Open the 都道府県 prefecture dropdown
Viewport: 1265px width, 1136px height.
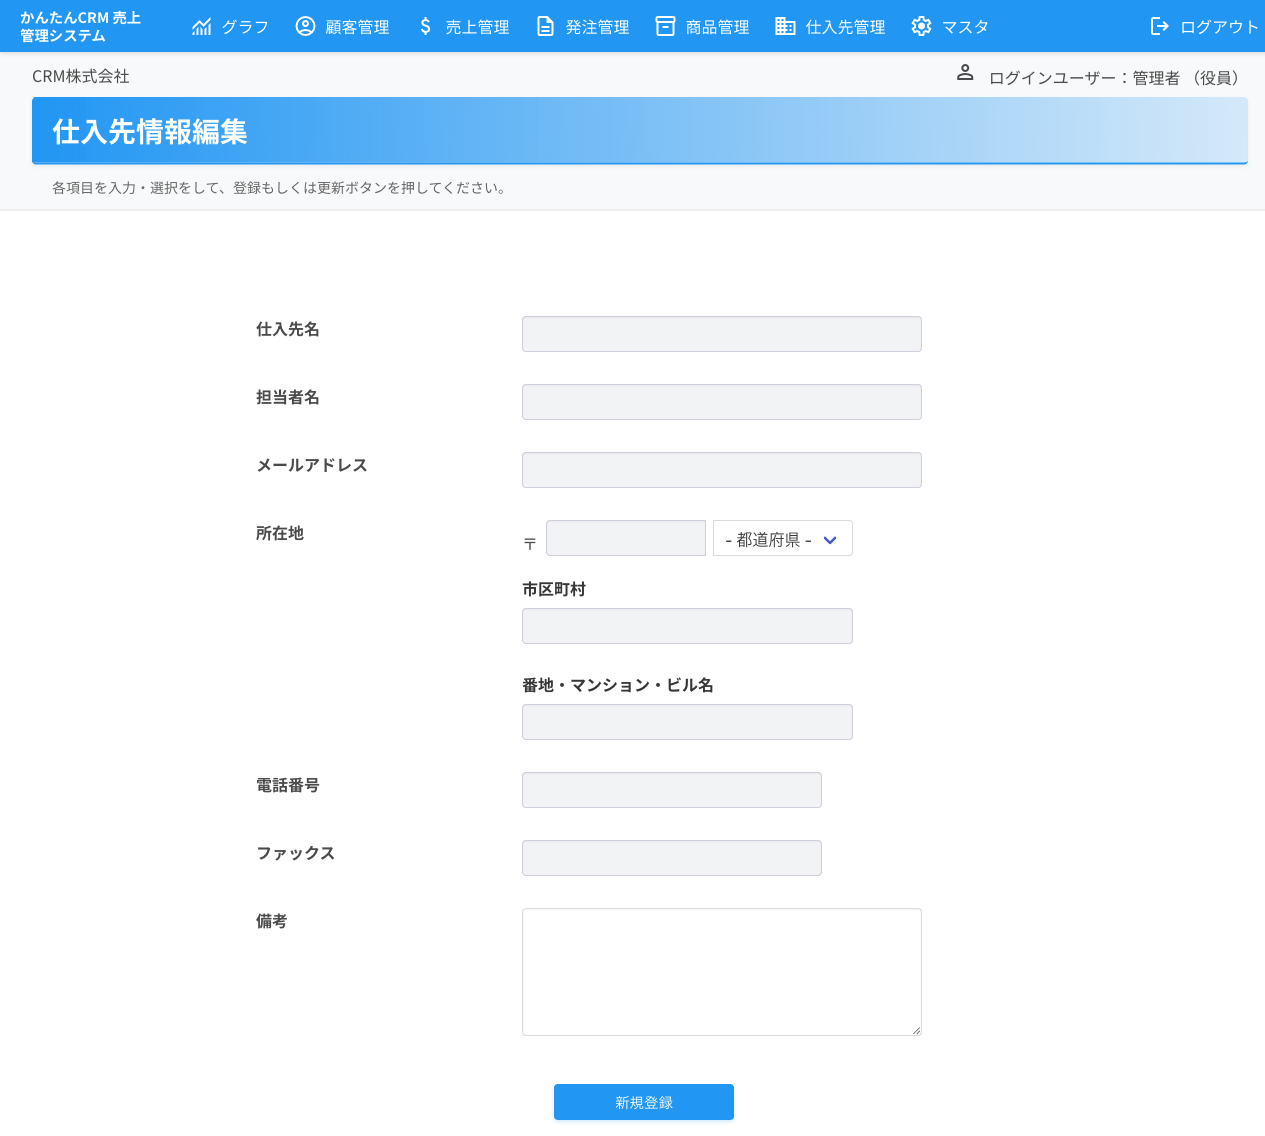782,538
